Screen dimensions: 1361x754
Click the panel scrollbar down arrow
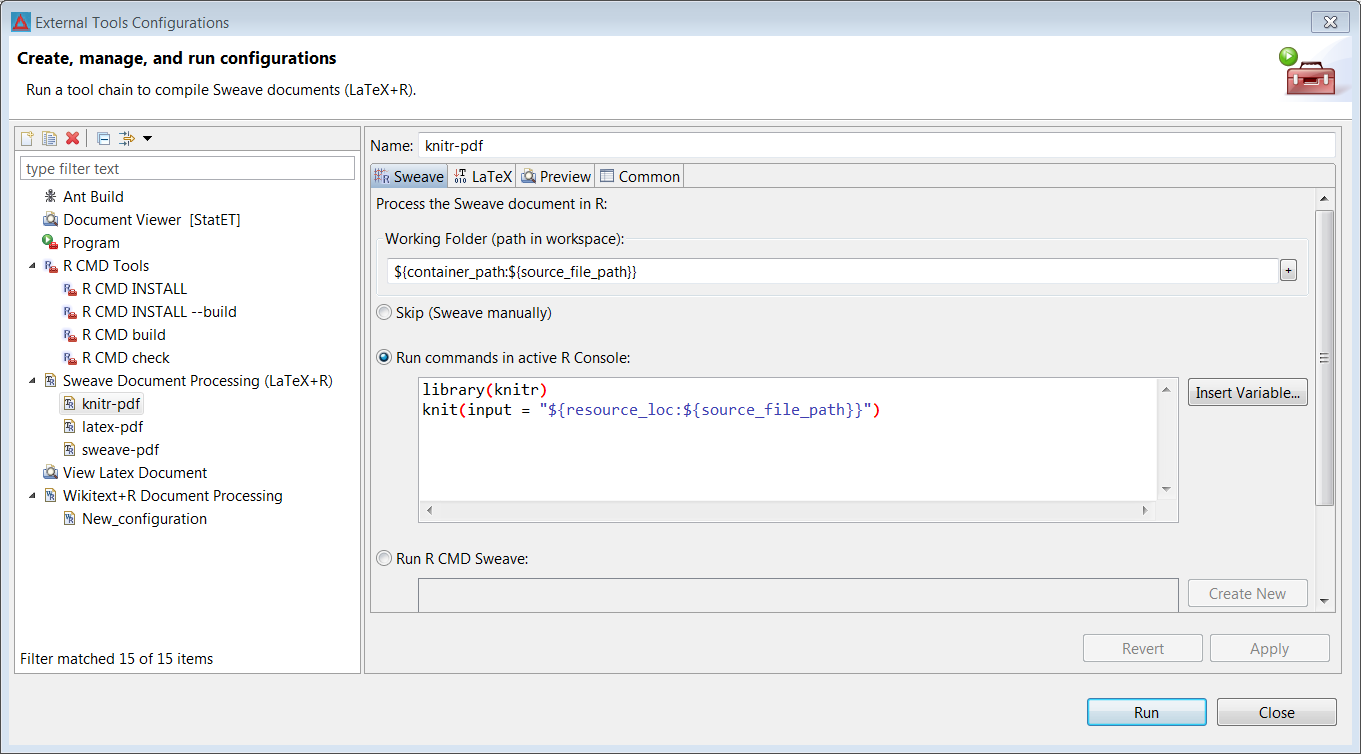click(x=1324, y=601)
